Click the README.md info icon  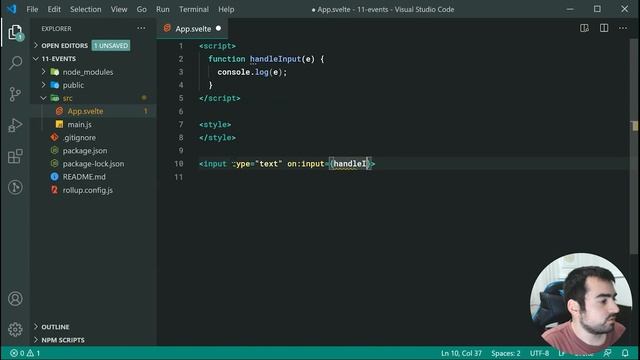pyautogui.click(x=54, y=176)
